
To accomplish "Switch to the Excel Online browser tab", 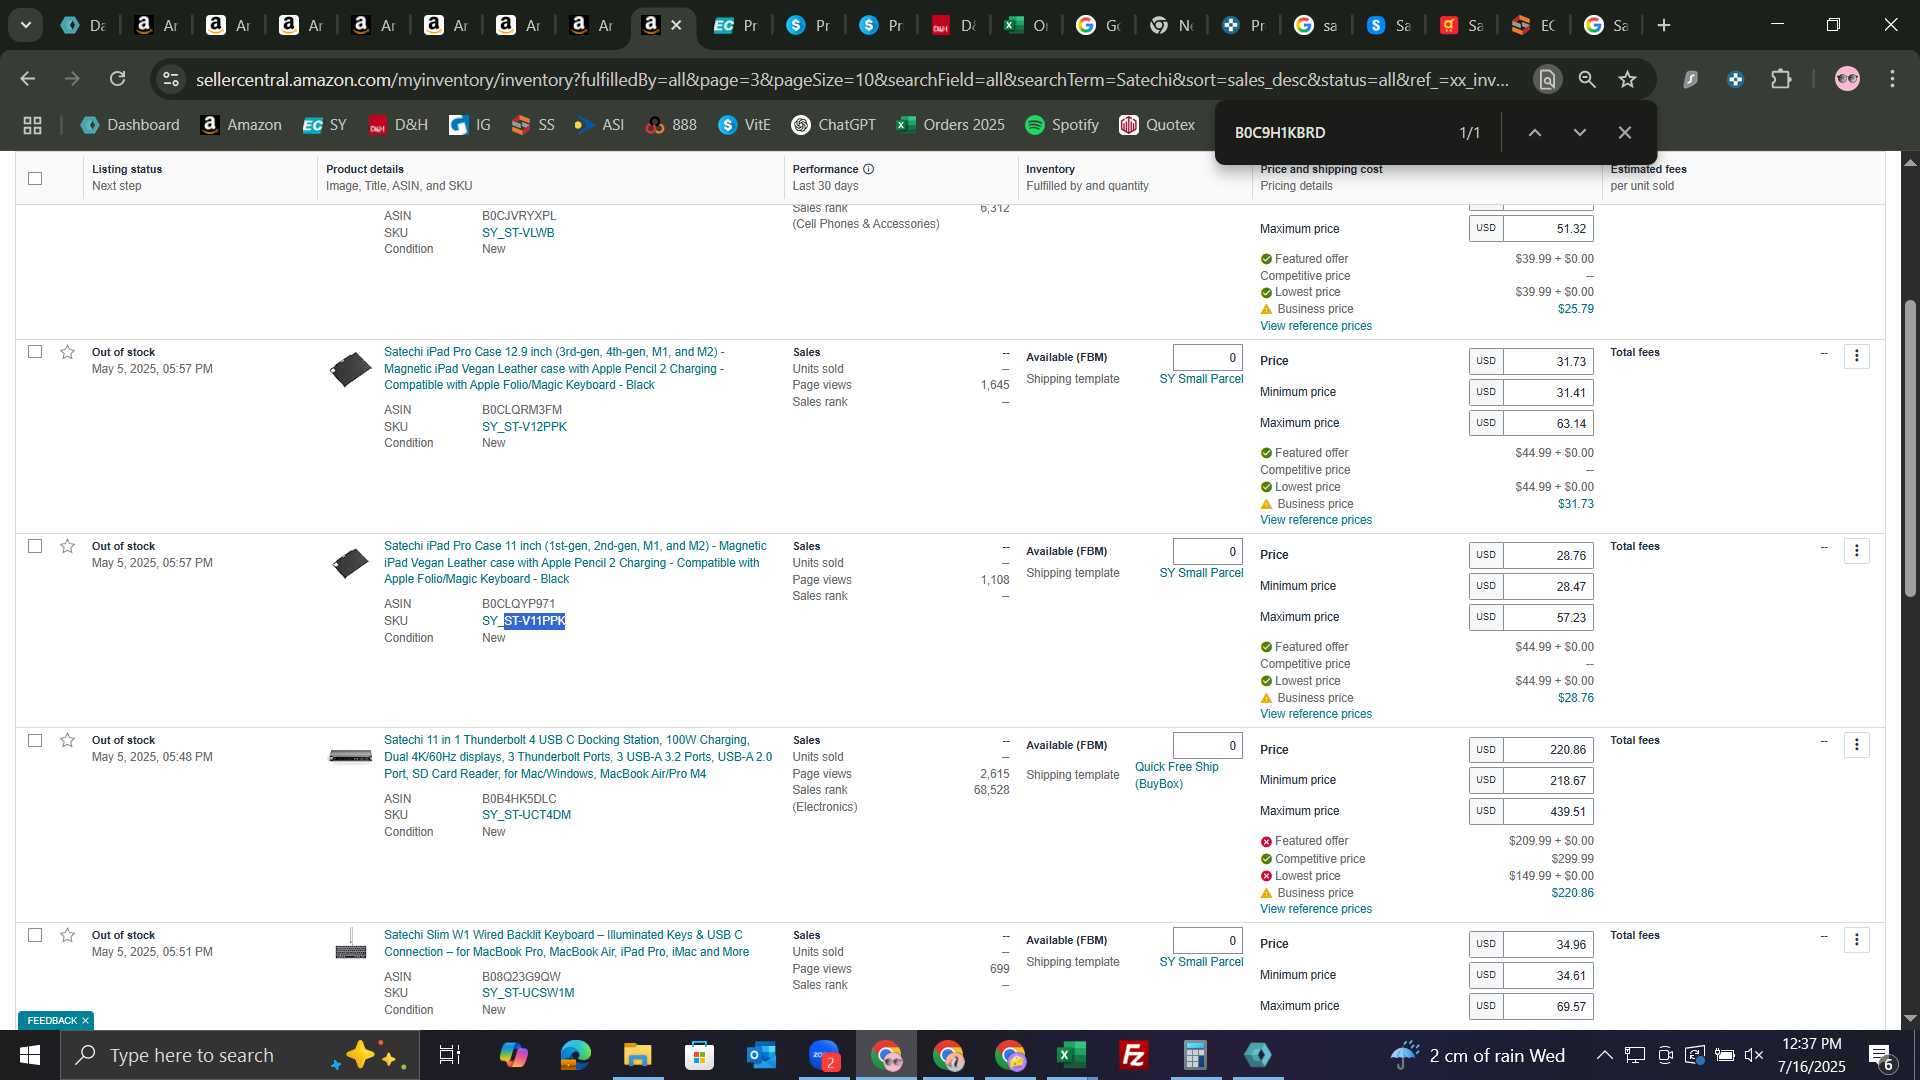I will [x=1027, y=26].
